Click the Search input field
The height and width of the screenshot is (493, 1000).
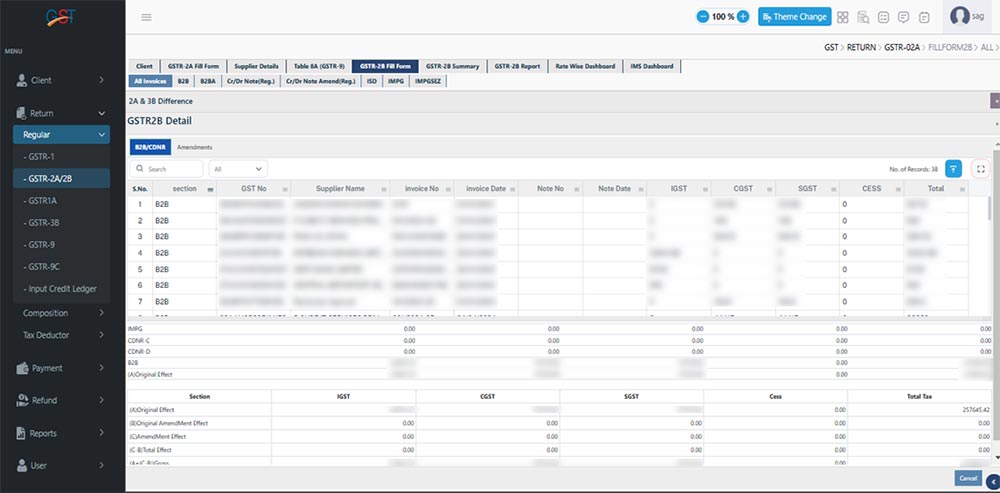(172, 170)
